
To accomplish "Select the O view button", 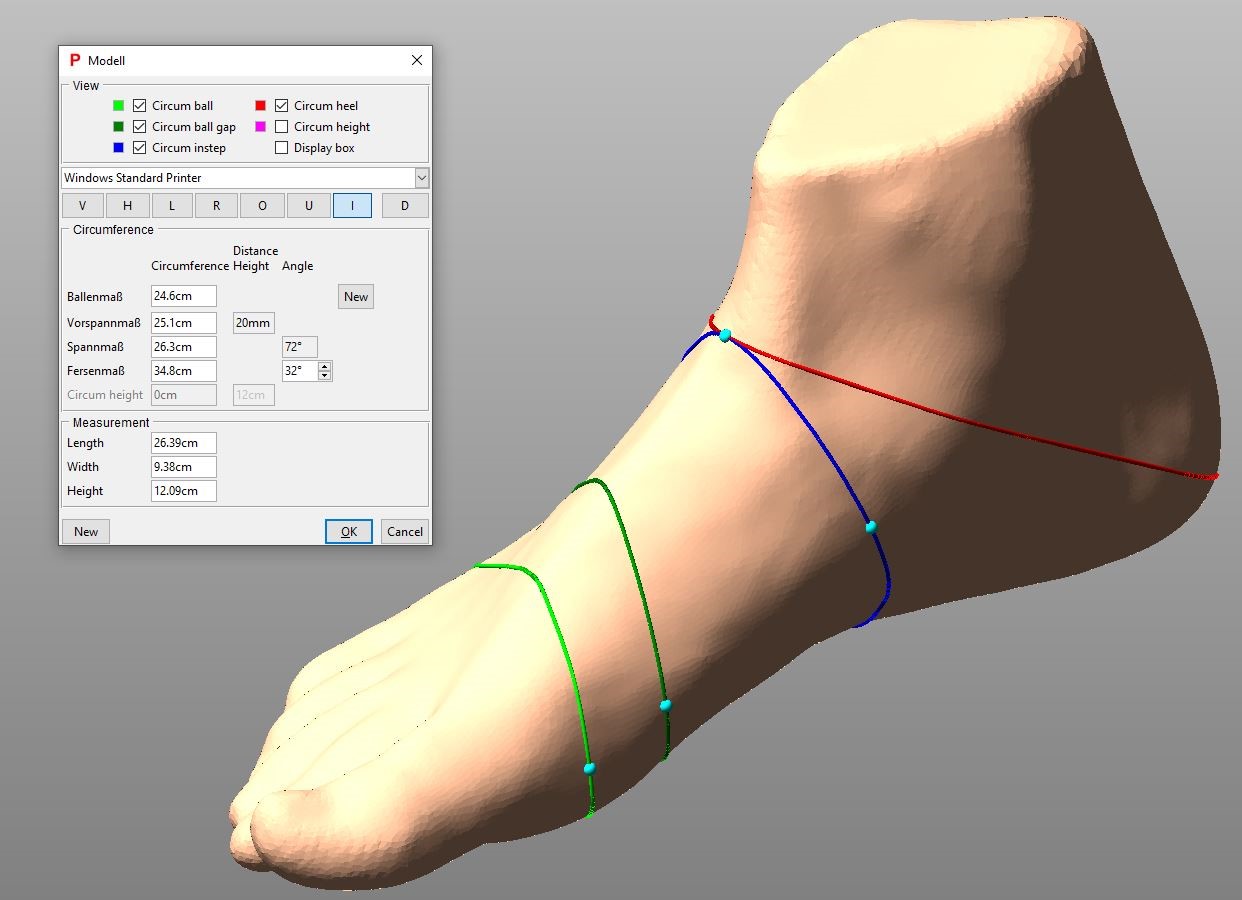I will pos(262,205).
